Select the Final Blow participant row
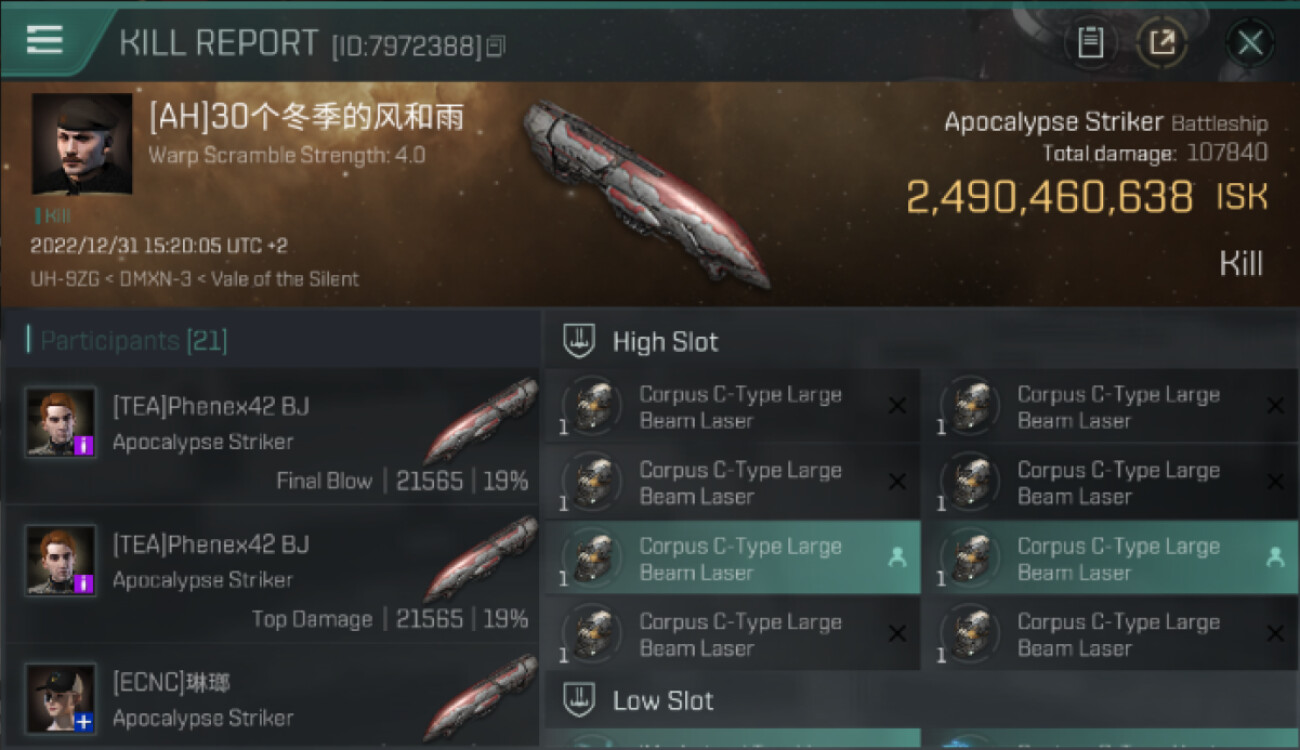 coord(273,437)
